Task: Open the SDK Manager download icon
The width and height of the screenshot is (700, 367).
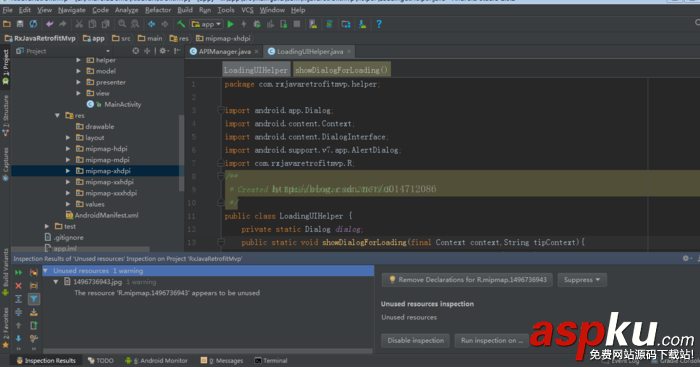Action: click(362, 24)
